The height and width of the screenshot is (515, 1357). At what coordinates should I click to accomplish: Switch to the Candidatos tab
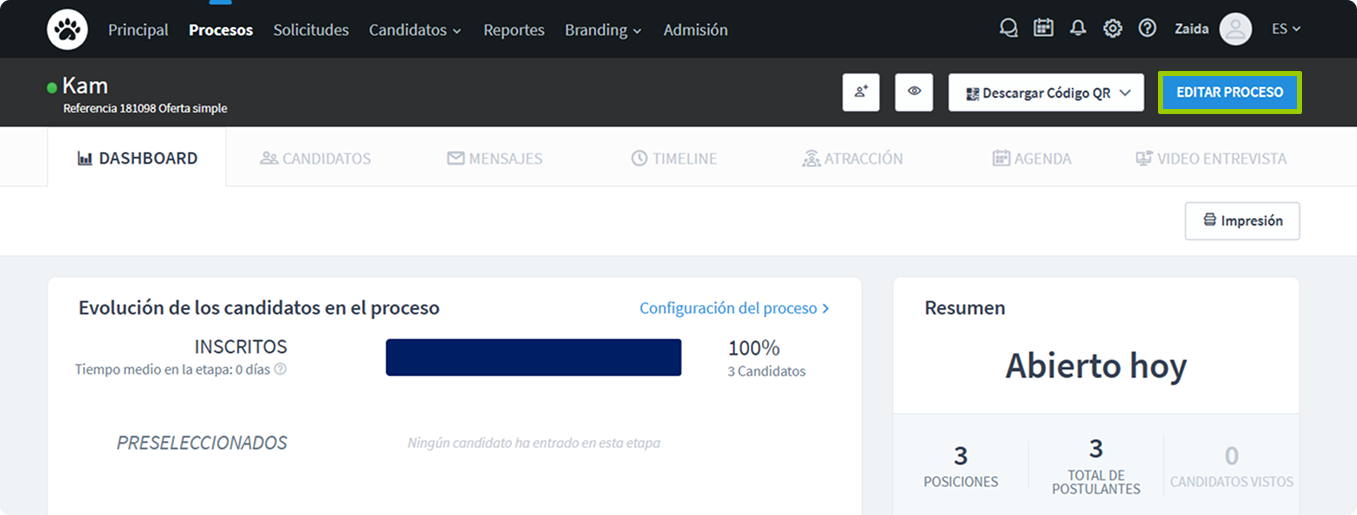point(315,158)
